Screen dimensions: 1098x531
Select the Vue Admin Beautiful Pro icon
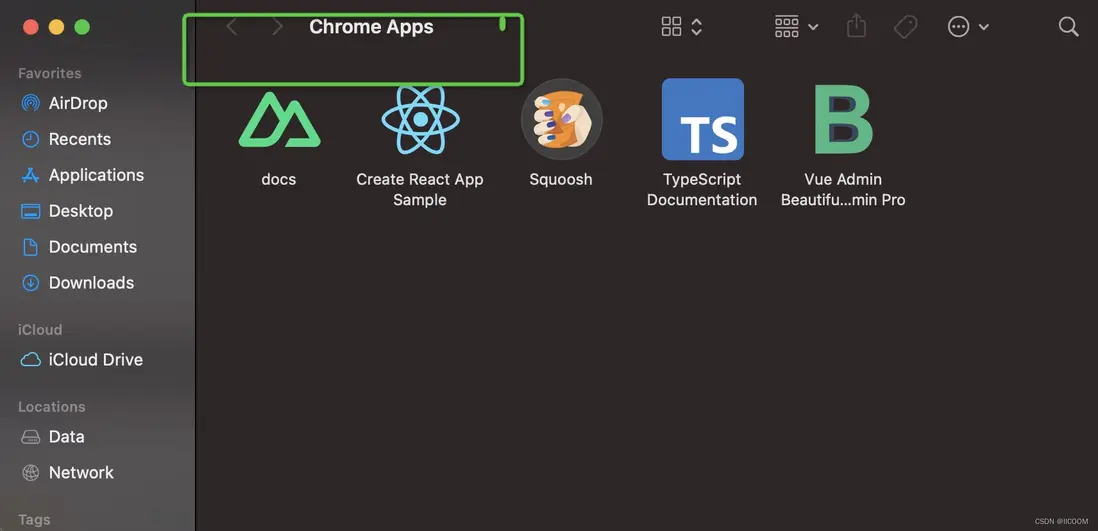coord(843,119)
